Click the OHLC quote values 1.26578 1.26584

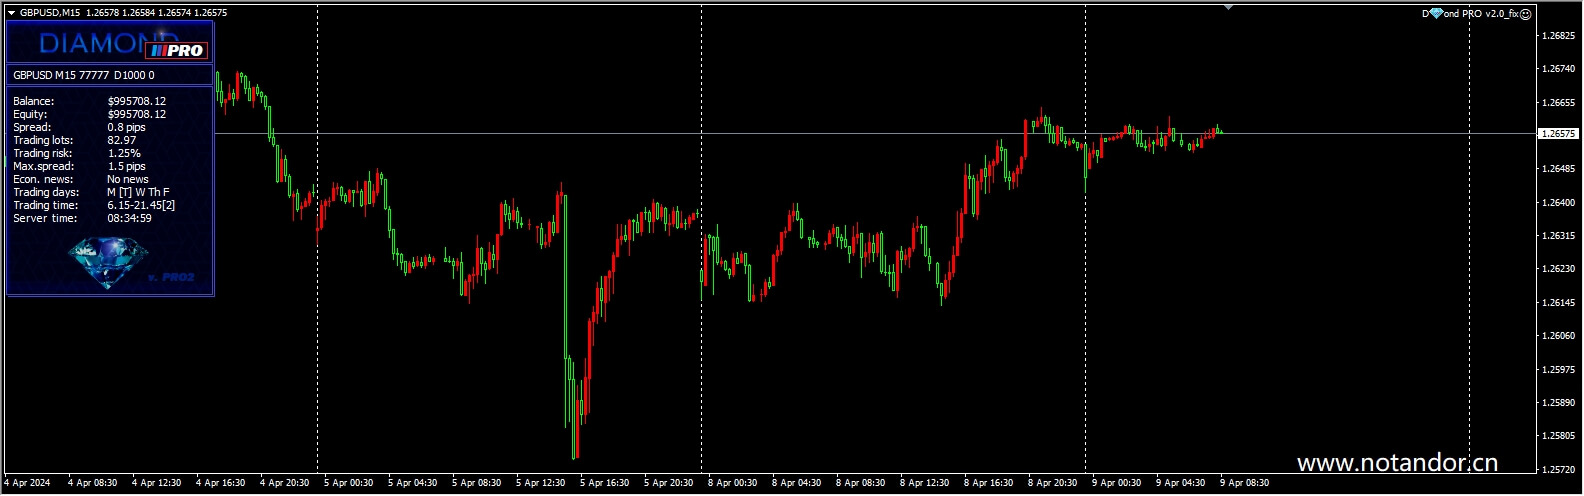click(x=121, y=13)
